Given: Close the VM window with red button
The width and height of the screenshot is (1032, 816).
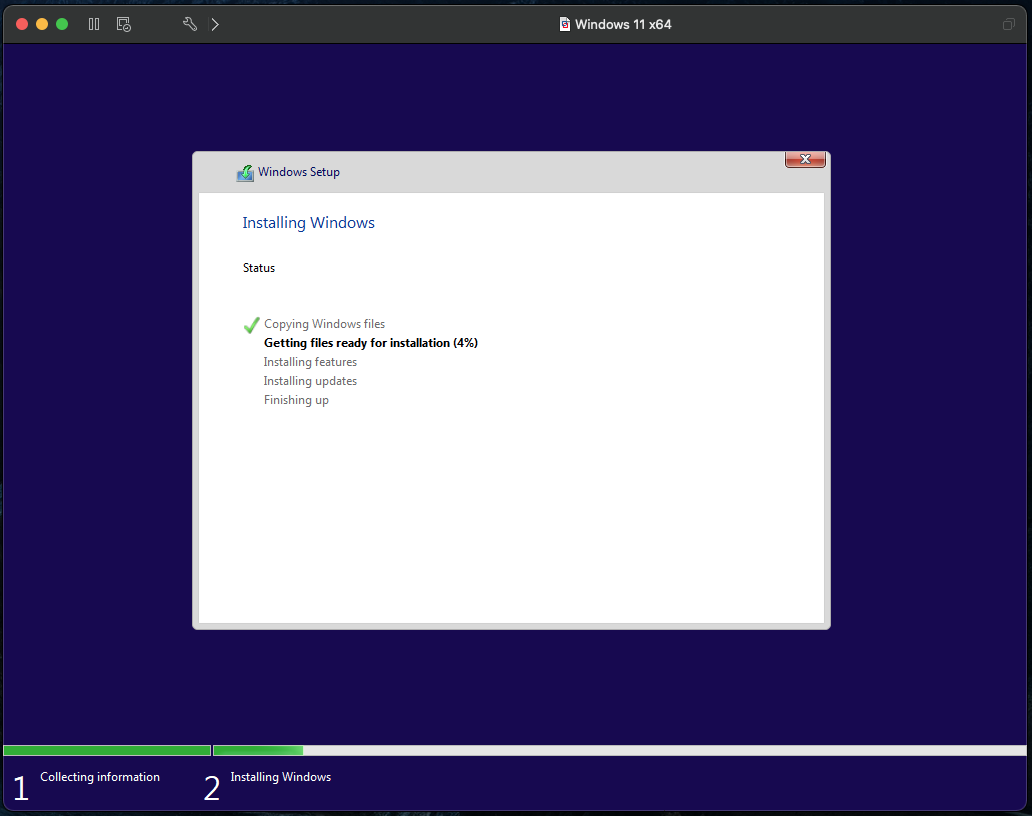Looking at the screenshot, I should (22, 24).
